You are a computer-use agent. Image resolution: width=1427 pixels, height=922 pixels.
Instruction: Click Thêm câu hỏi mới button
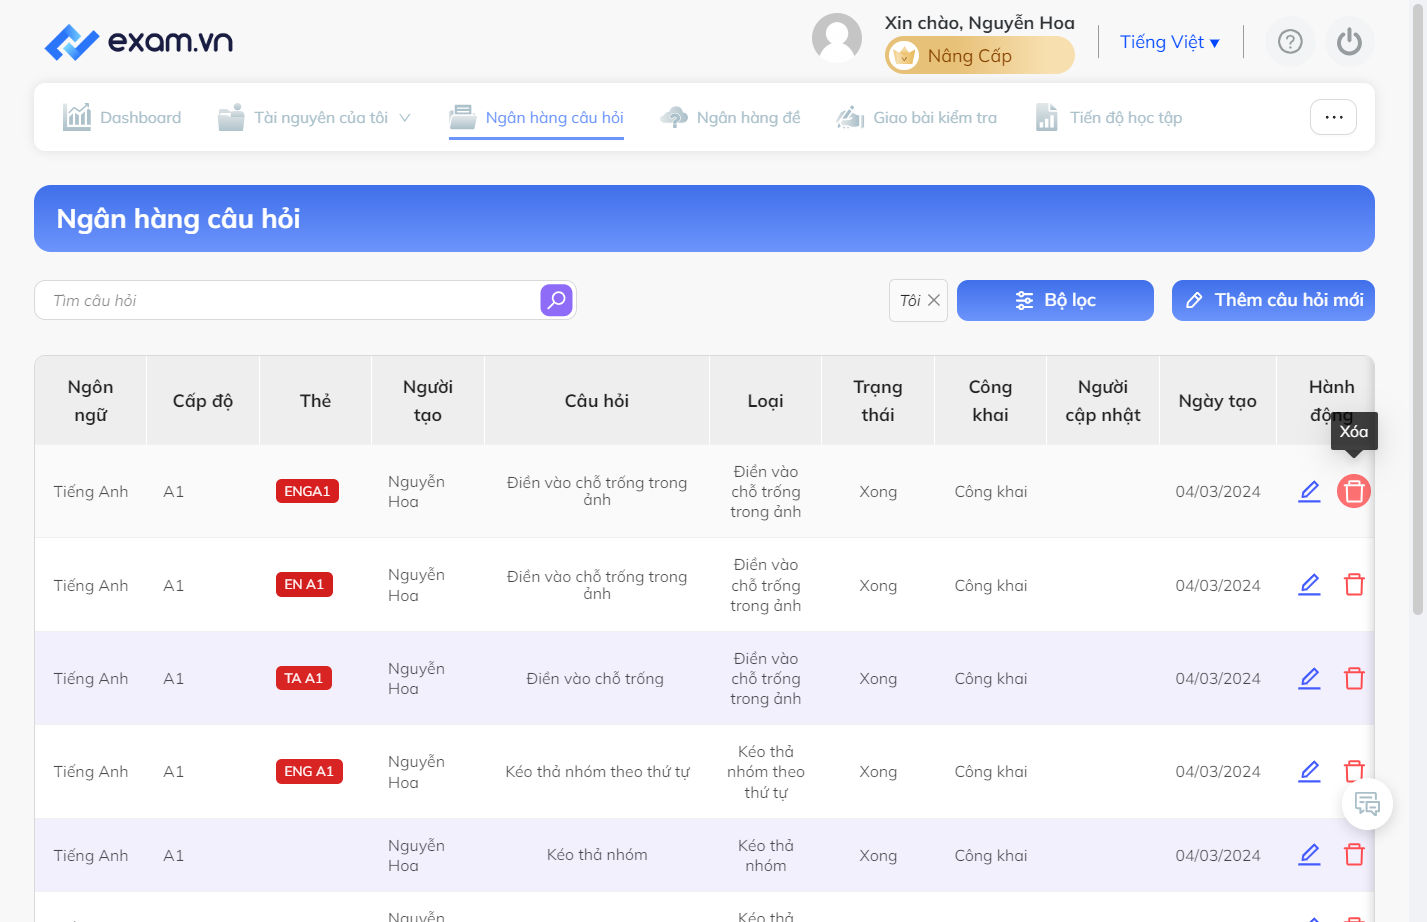pyautogui.click(x=1273, y=300)
